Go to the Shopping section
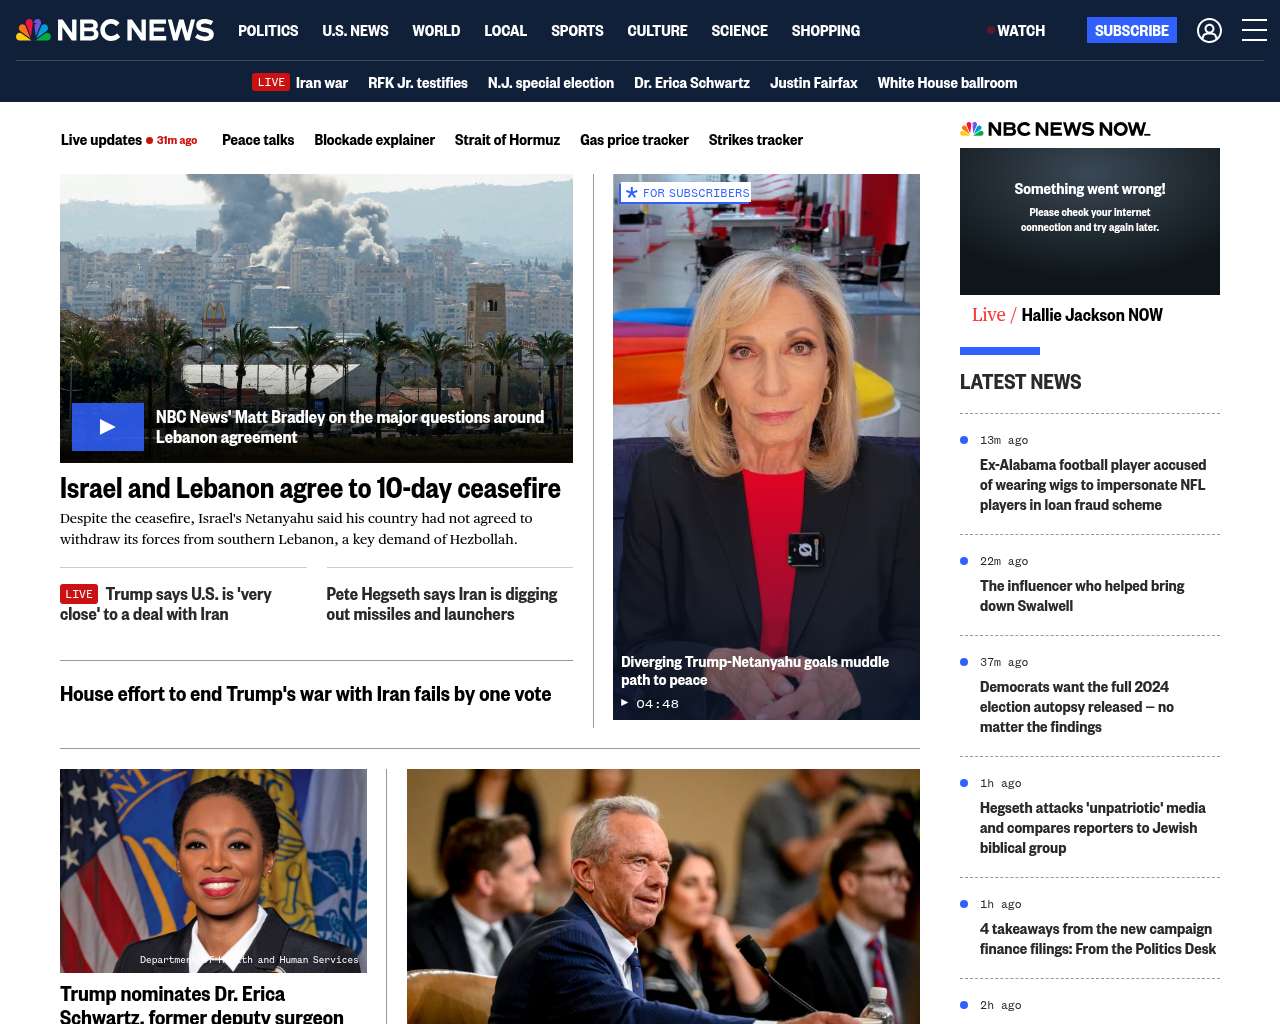The image size is (1280, 1024). [x=825, y=31]
